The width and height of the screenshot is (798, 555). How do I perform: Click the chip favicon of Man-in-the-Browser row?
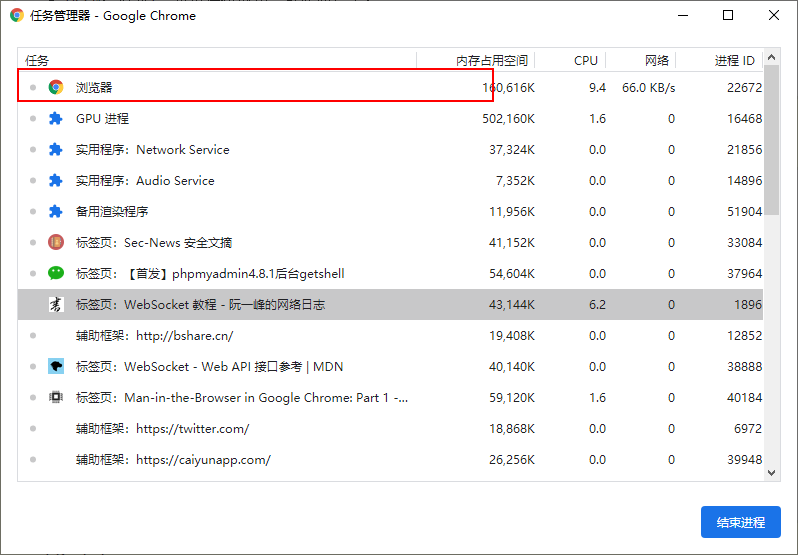(56, 397)
